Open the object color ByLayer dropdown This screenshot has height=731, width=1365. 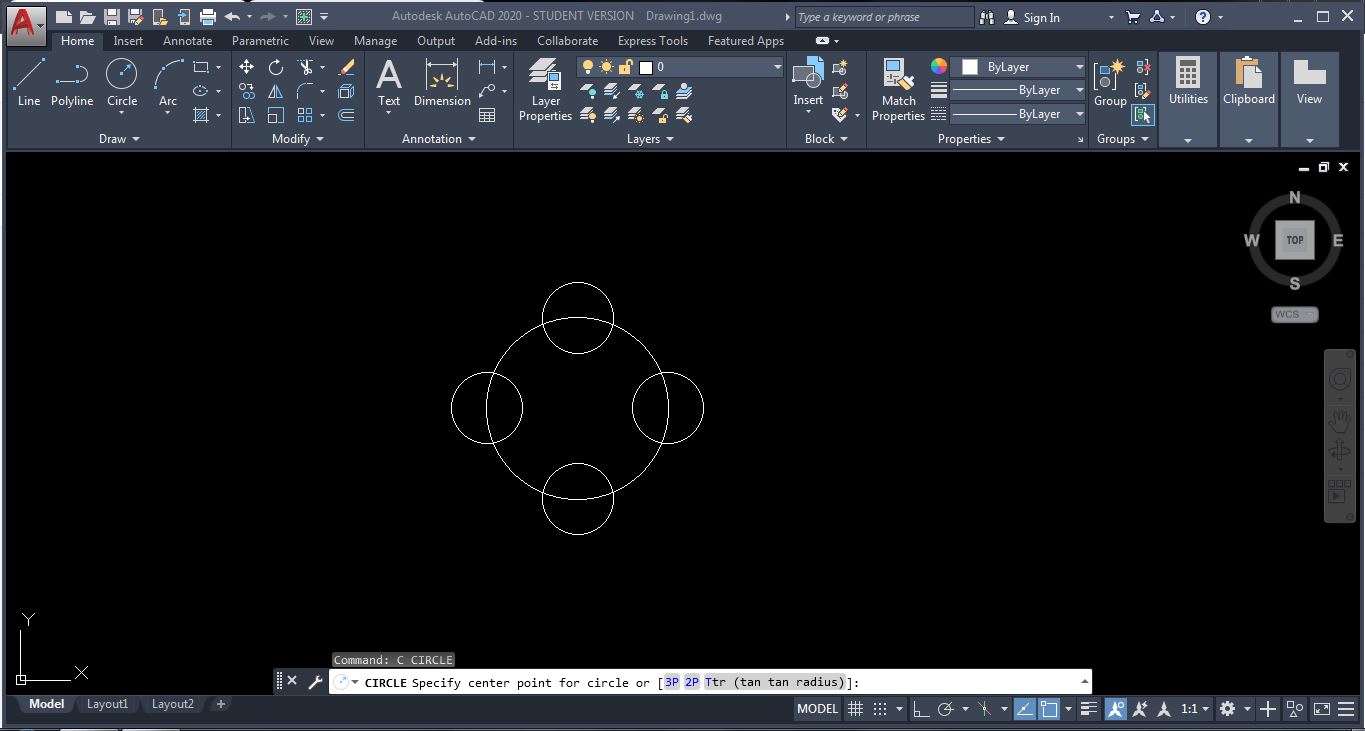coord(1078,66)
